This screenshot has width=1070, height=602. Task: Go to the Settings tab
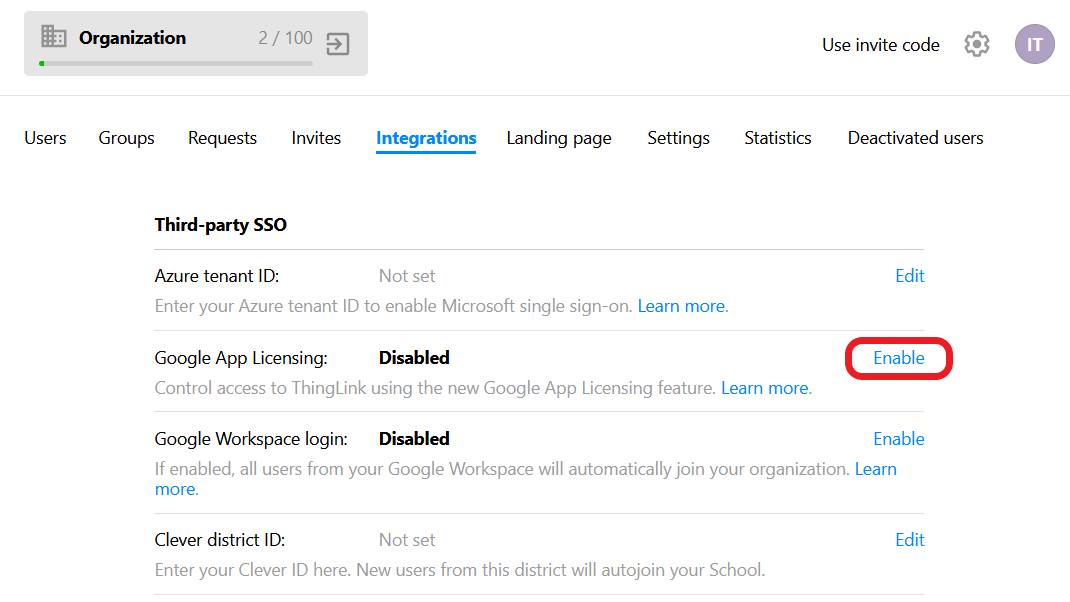678,138
